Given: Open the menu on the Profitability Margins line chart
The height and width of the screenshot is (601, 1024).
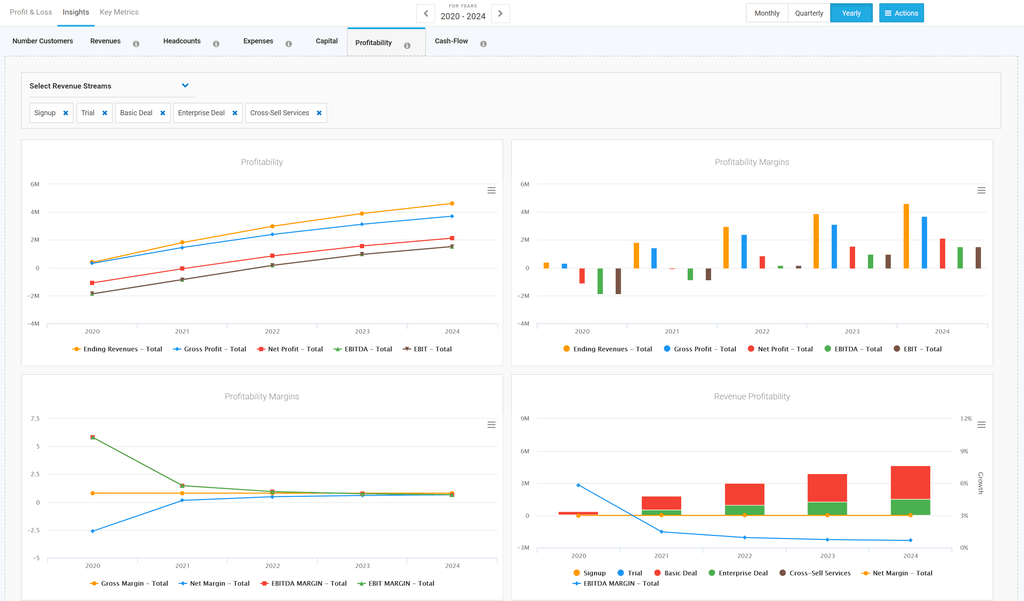Looking at the screenshot, I should tap(491, 424).
